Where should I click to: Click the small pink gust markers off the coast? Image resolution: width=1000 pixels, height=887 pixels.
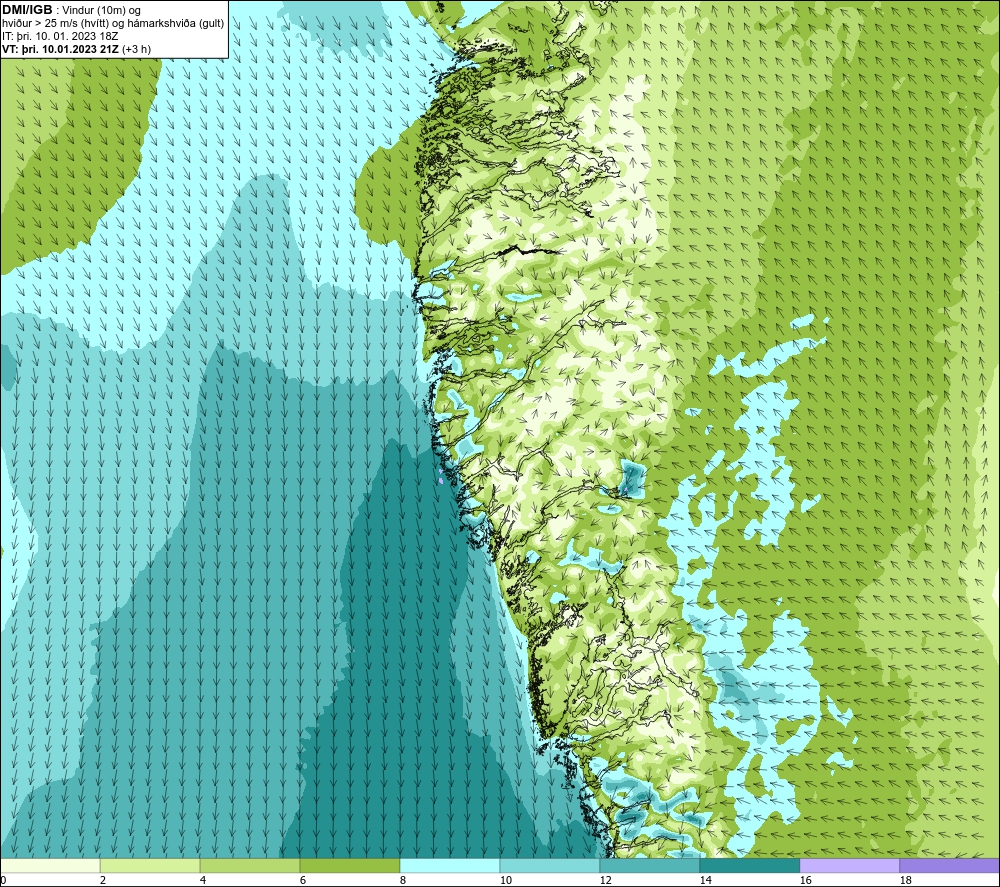441,476
